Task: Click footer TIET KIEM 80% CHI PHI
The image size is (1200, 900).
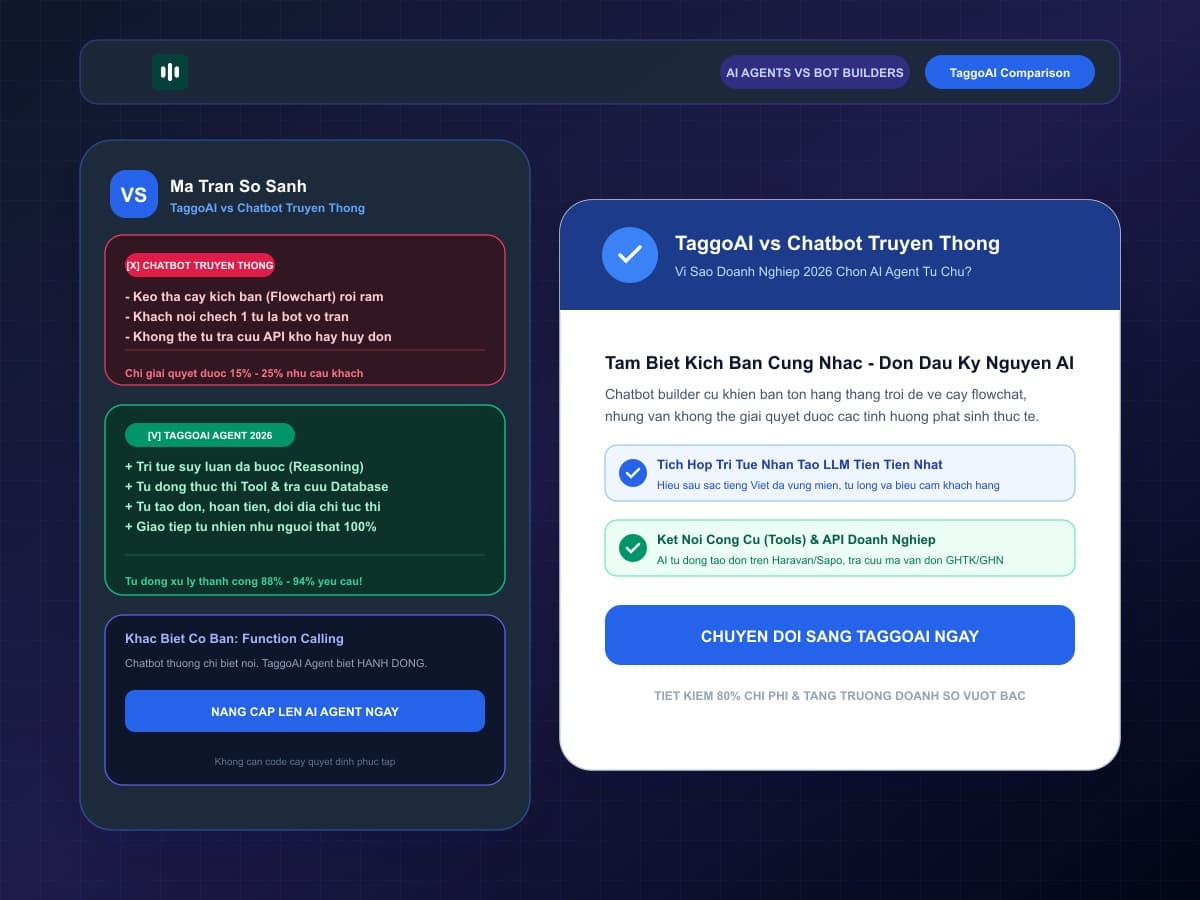Action: pos(840,696)
